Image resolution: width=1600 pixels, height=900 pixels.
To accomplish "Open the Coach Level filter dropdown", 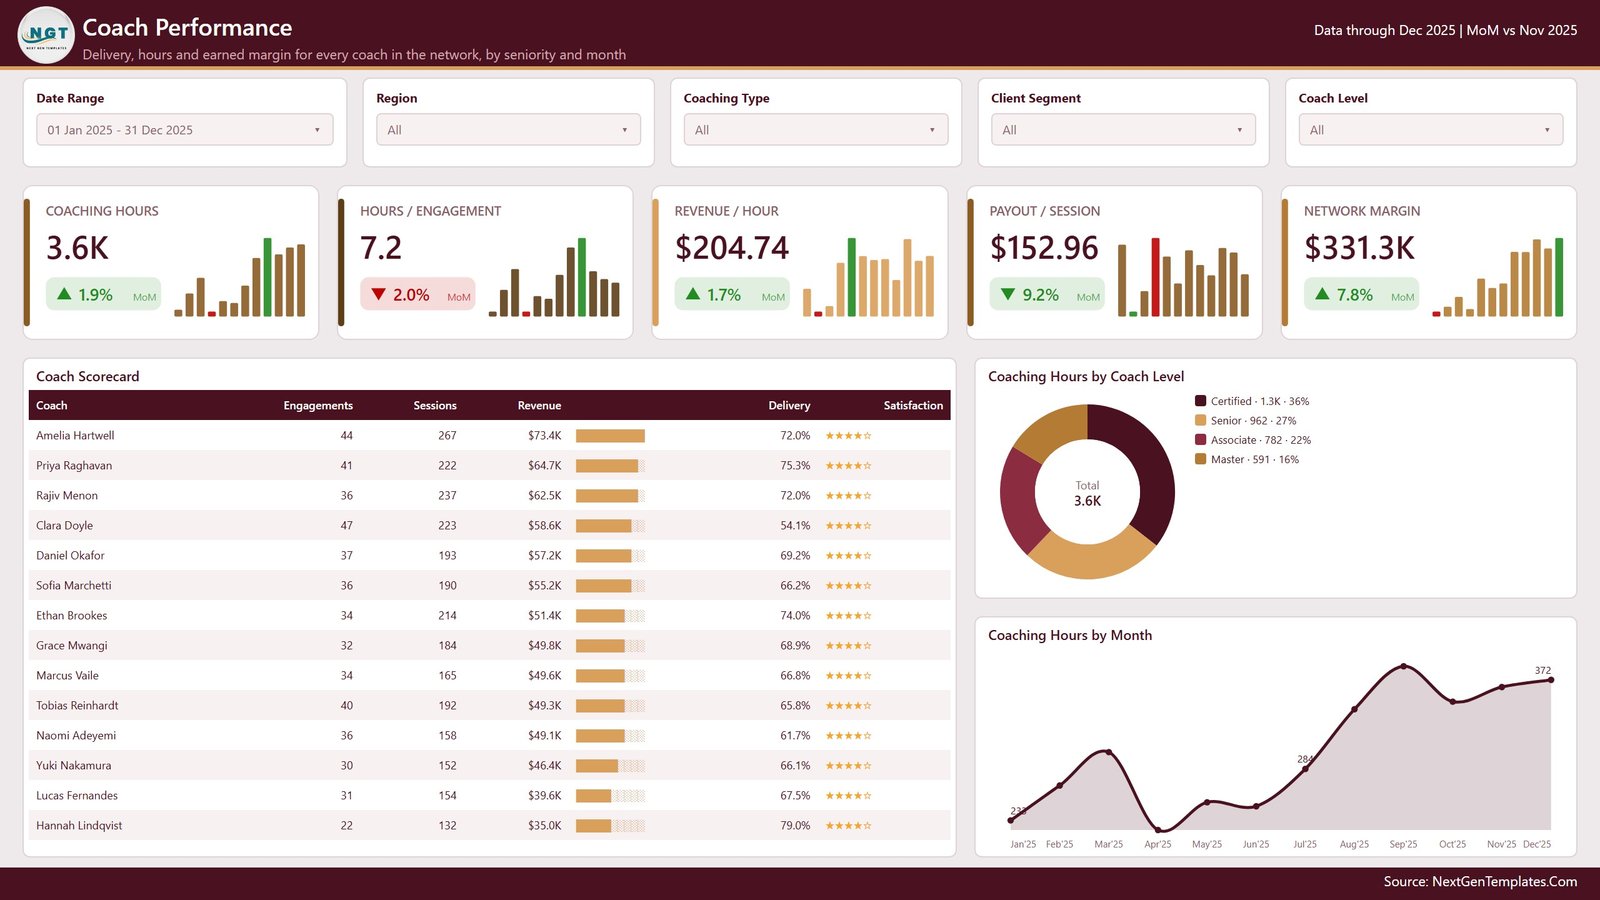I will 1431,130.
